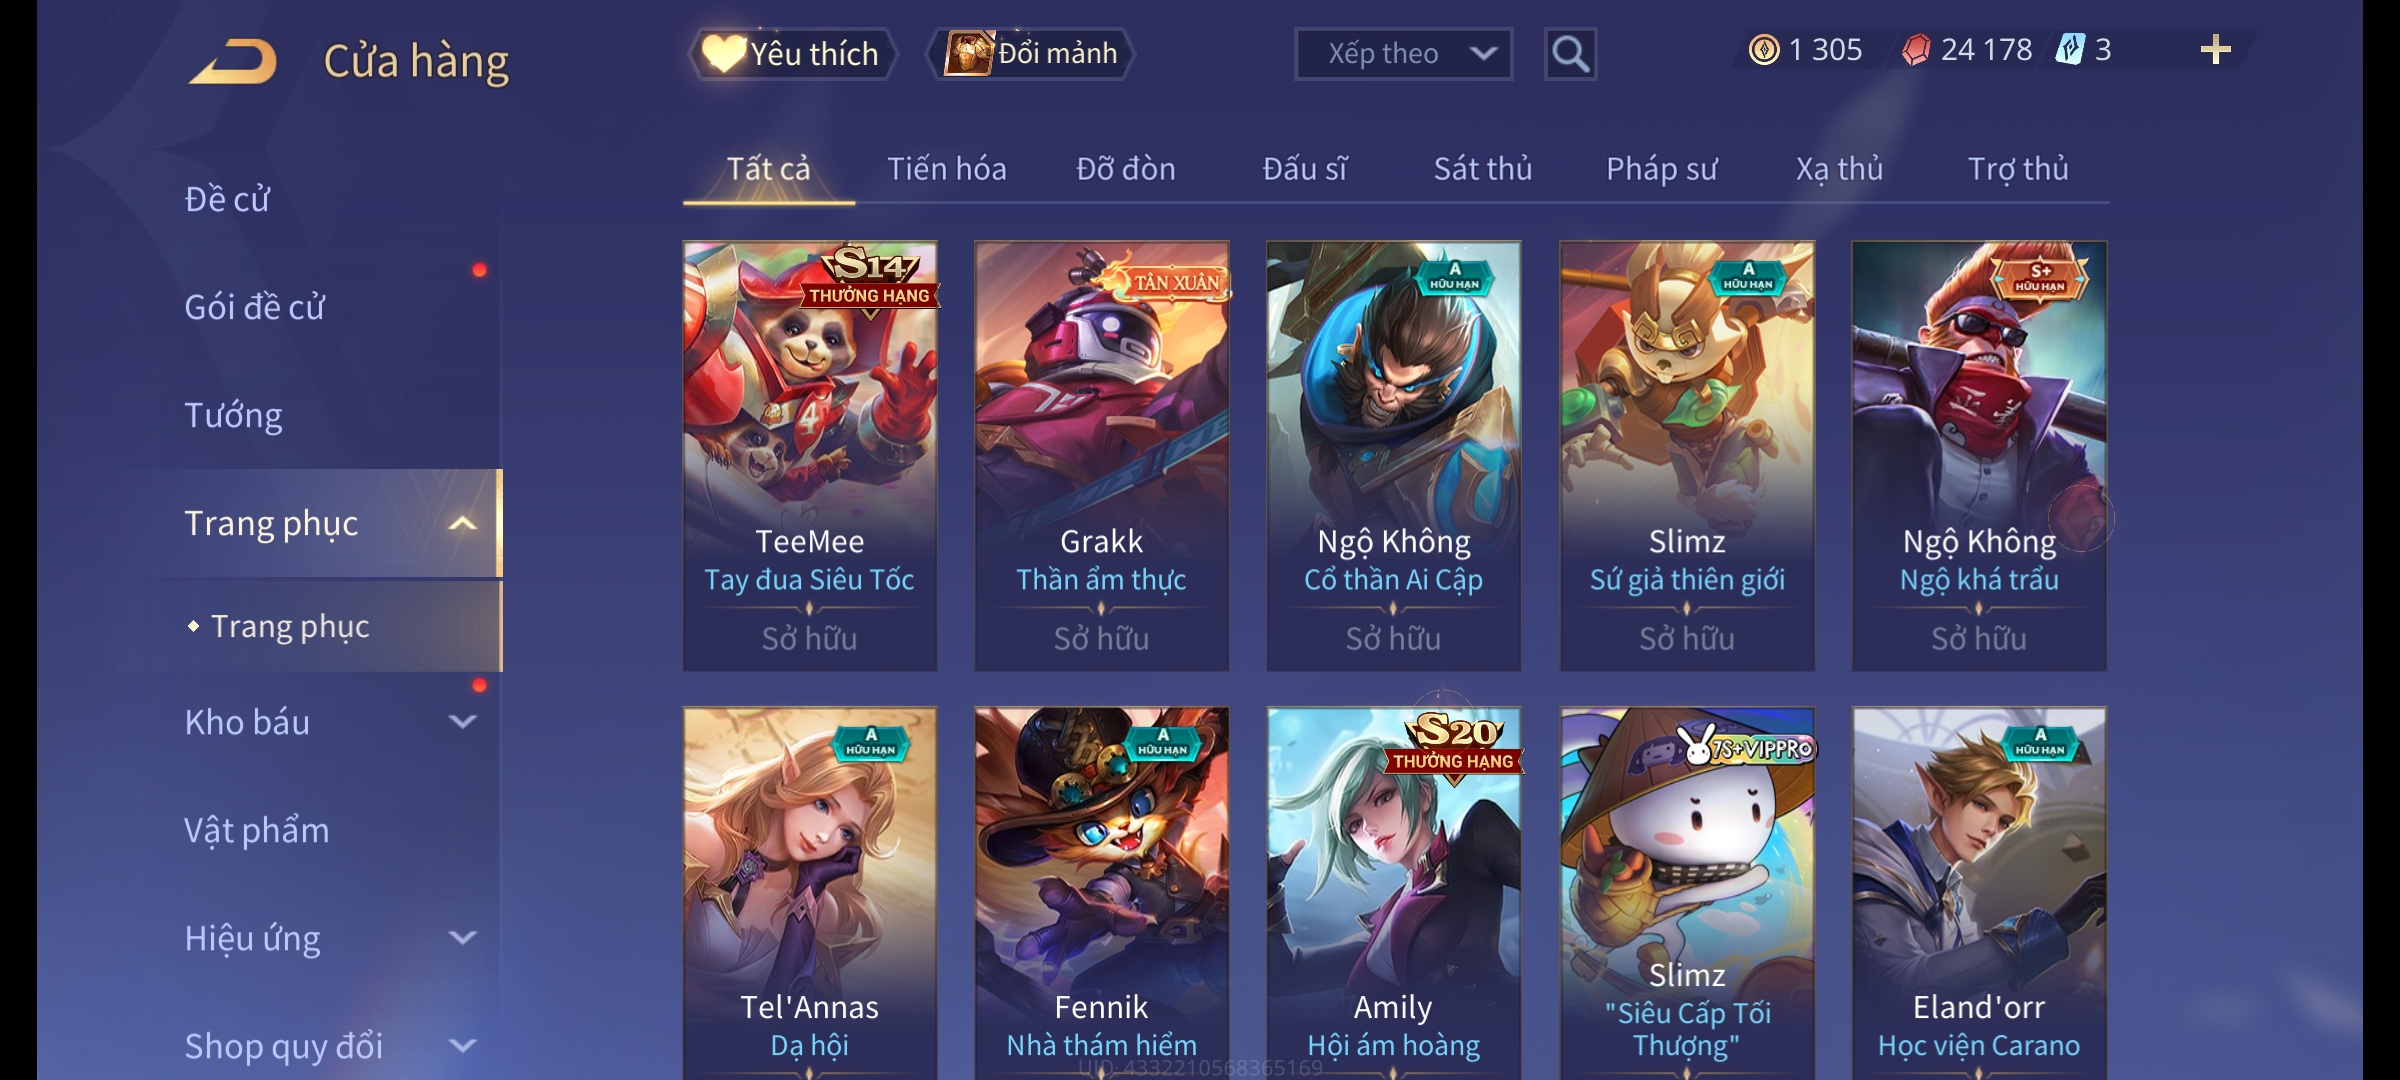2400x1080 pixels.
Task: Open the search magnifier icon
Action: tap(1570, 54)
